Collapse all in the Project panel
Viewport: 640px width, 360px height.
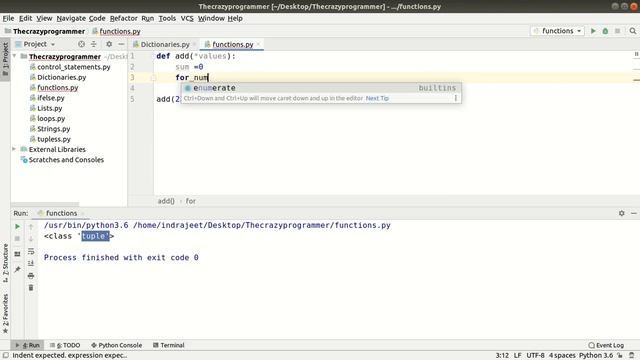point(93,44)
